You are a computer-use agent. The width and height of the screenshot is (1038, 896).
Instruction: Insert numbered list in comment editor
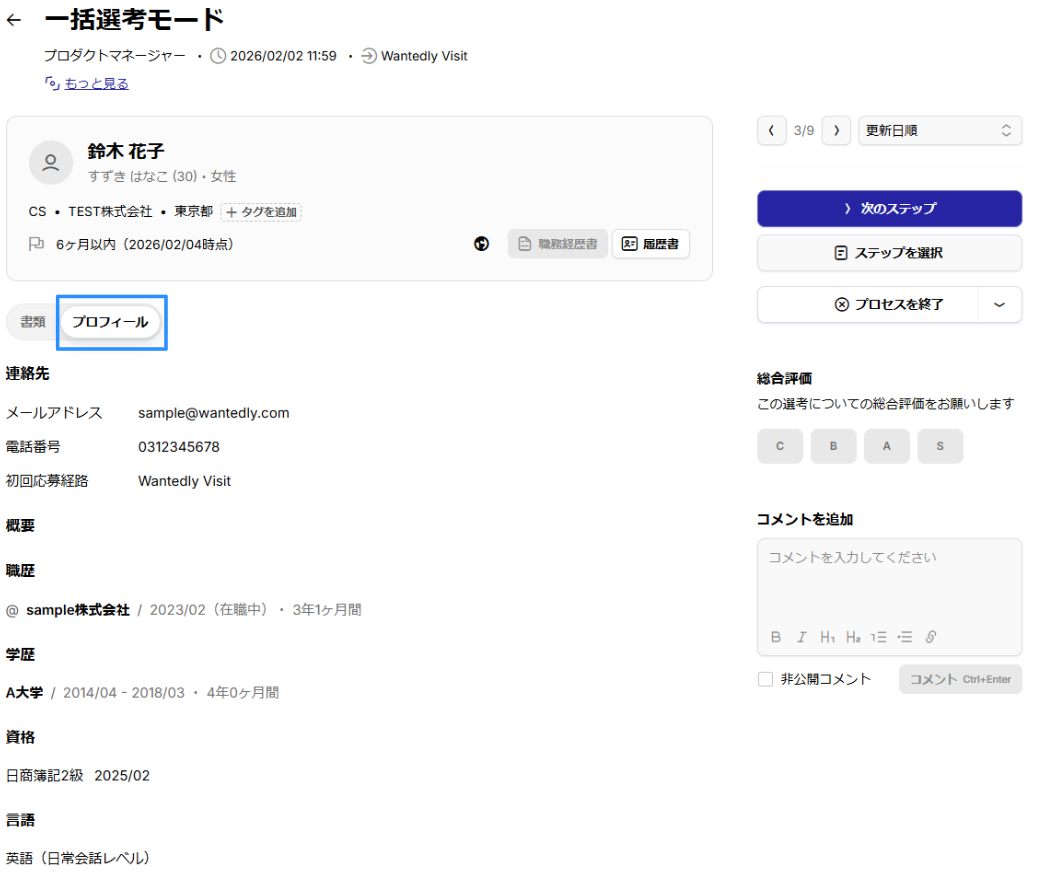879,637
